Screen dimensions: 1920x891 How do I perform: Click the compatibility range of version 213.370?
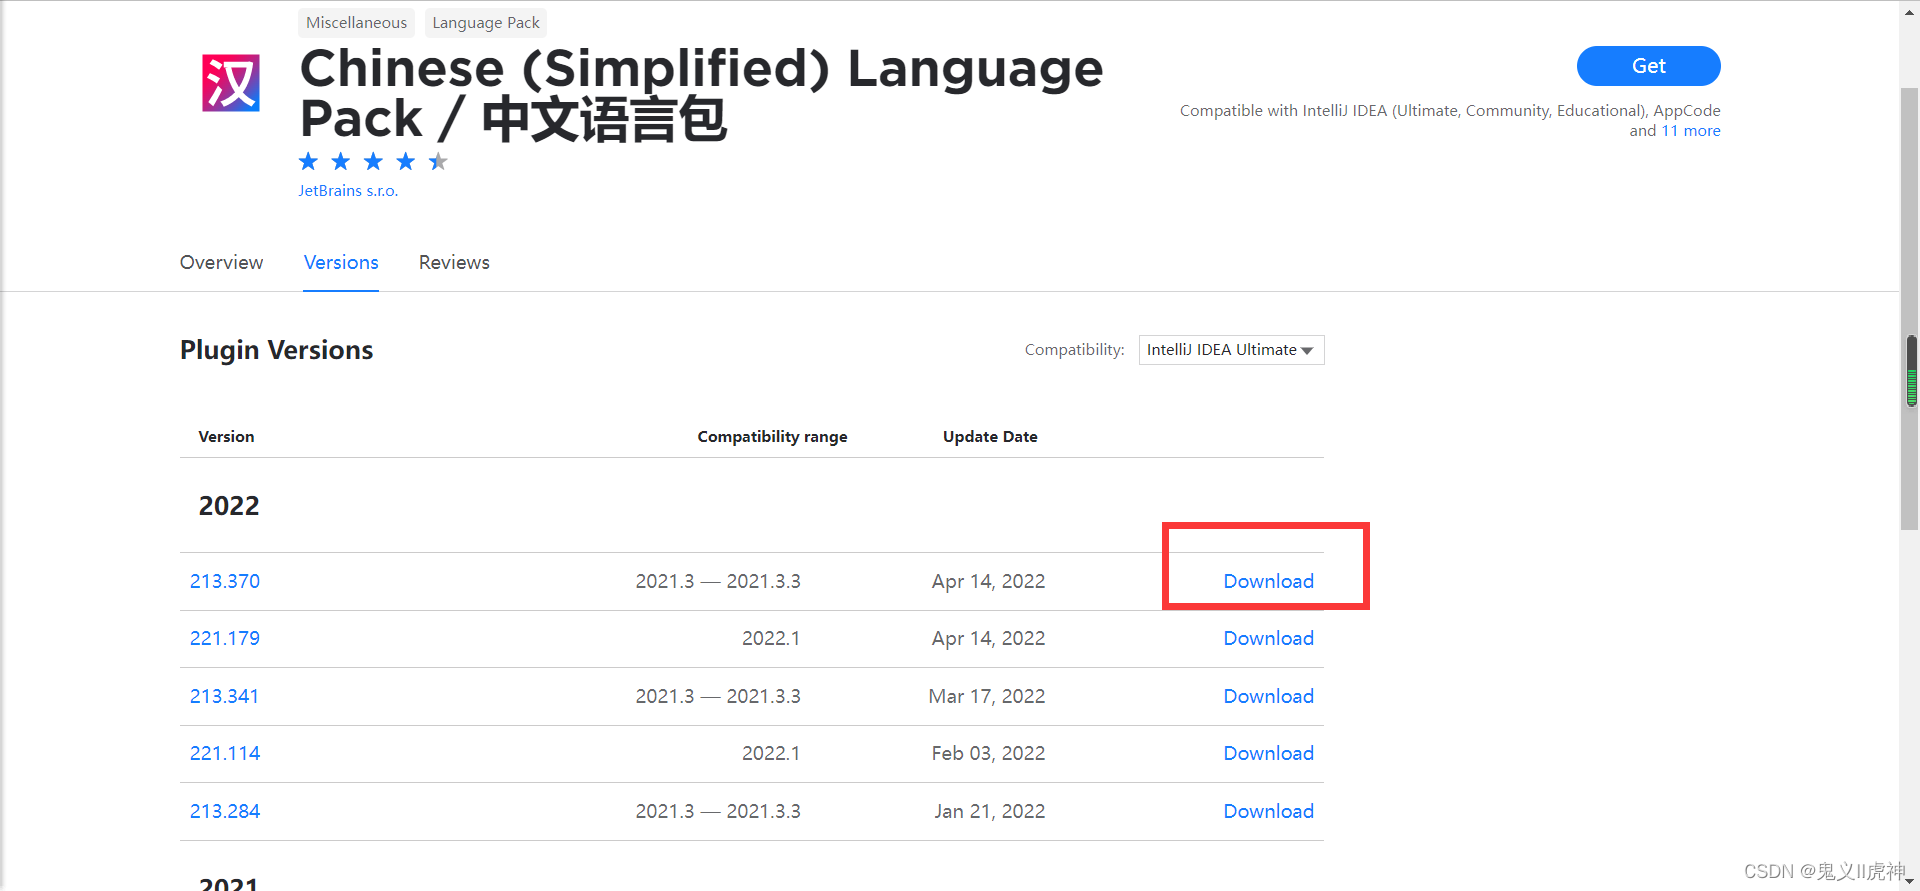pos(718,581)
